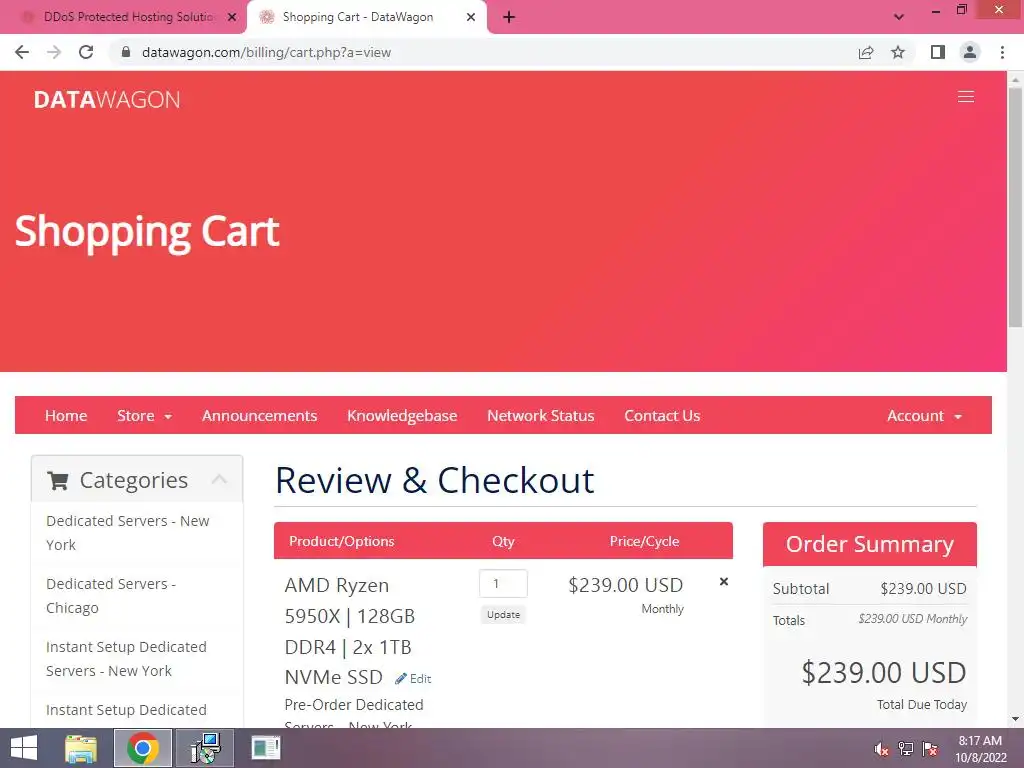Click the Edit pencil for AMD Ryzen
Image resolution: width=1024 pixels, height=768 pixels.
coord(413,679)
